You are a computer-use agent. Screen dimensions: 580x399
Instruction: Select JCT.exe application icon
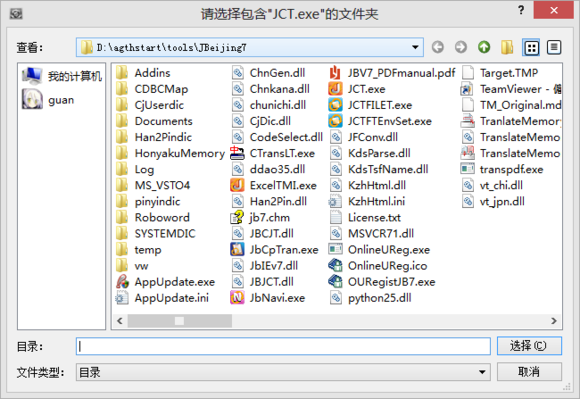(335, 89)
